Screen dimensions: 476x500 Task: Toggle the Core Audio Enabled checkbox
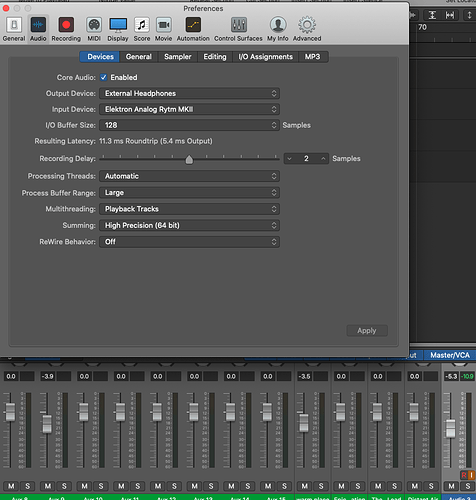click(x=103, y=77)
